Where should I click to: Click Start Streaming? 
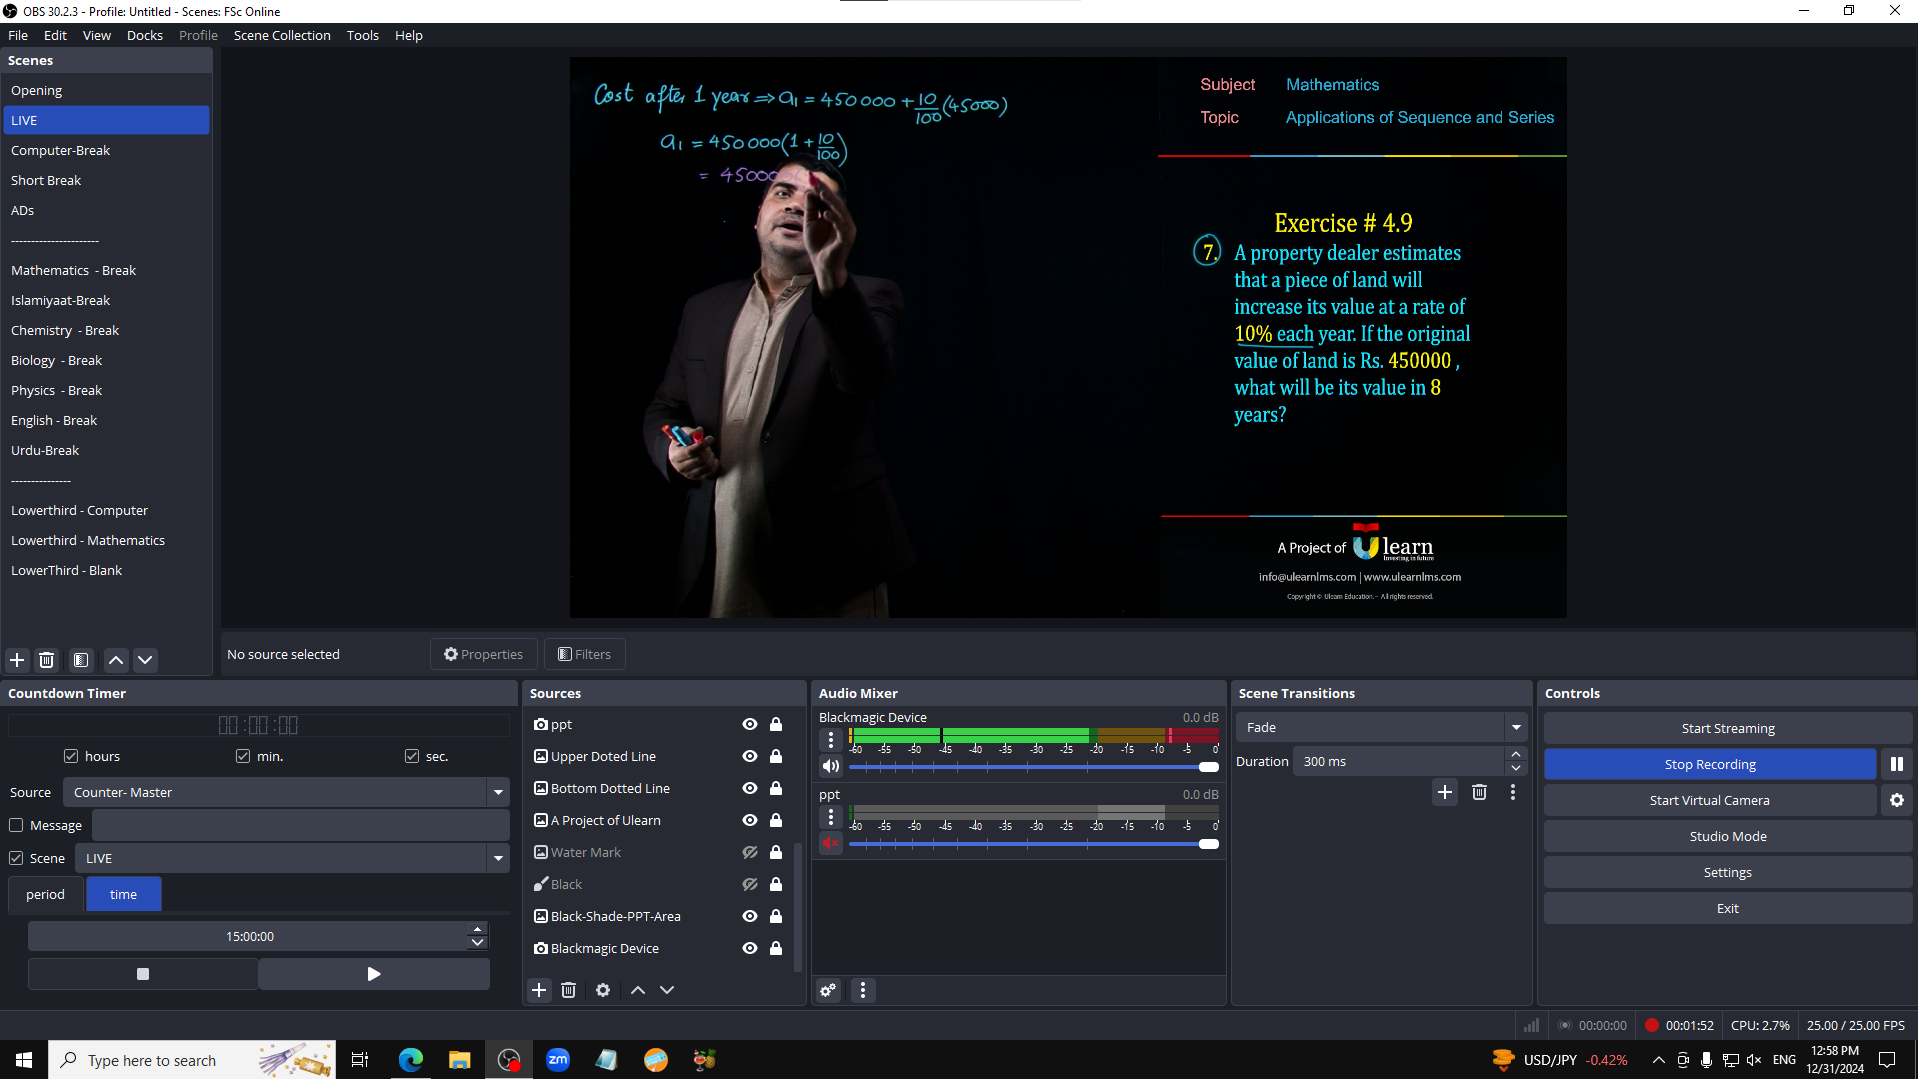click(x=1727, y=728)
